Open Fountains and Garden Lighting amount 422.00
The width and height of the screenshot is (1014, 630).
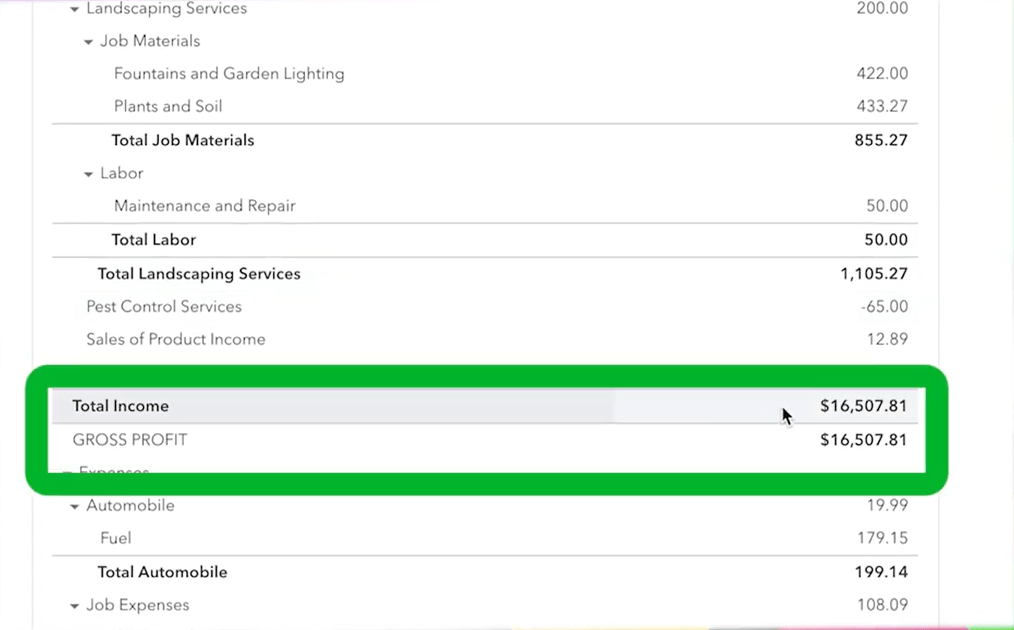coord(882,73)
